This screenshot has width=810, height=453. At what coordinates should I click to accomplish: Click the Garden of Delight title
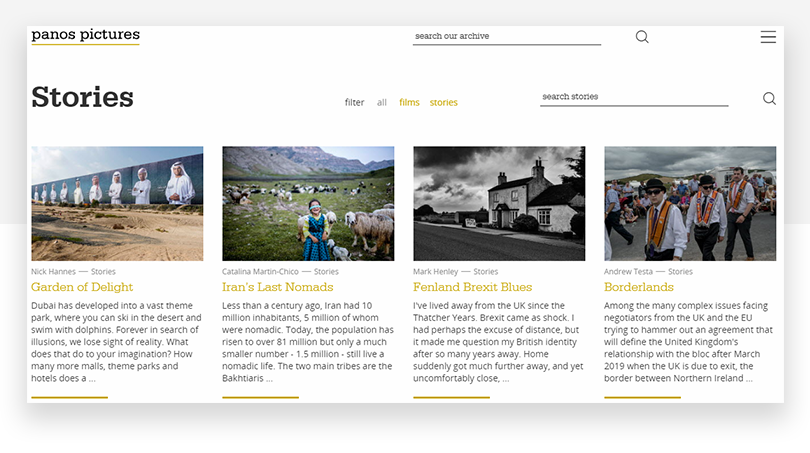tap(82, 287)
